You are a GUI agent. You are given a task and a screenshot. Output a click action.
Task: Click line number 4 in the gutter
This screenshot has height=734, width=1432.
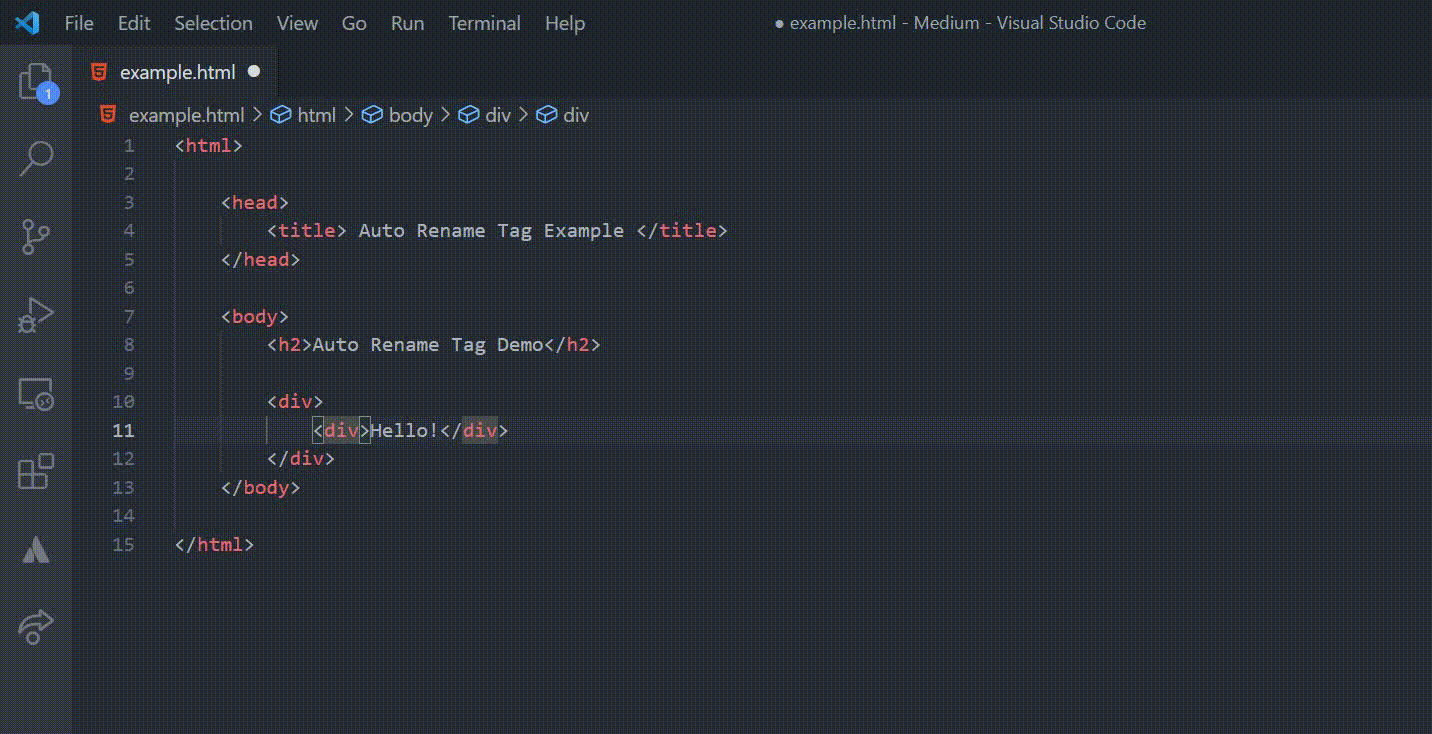point(128,231)
